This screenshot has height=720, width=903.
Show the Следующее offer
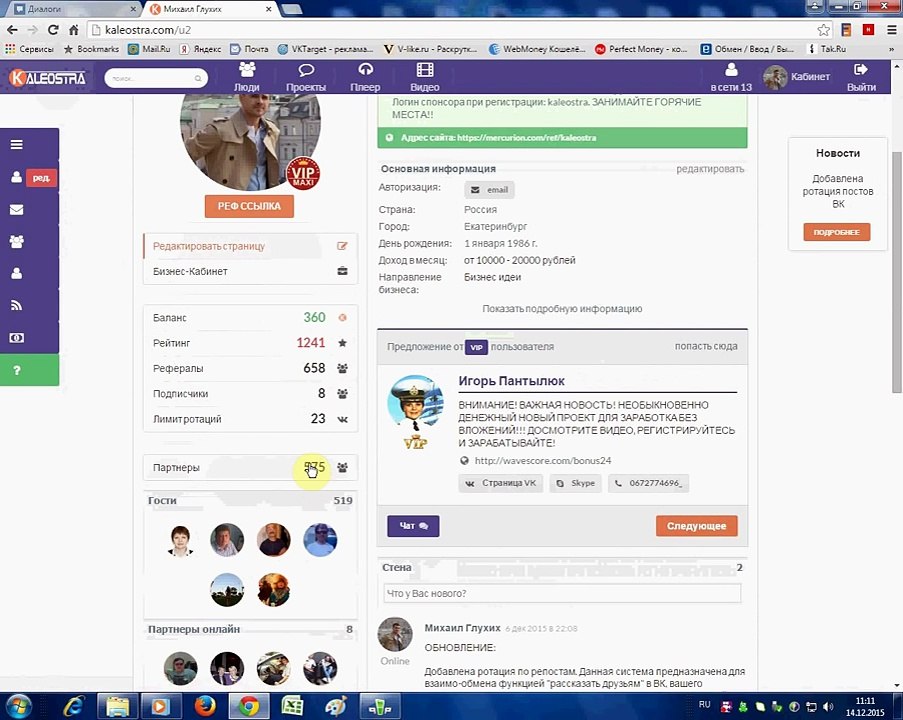[x=696, y=526]
